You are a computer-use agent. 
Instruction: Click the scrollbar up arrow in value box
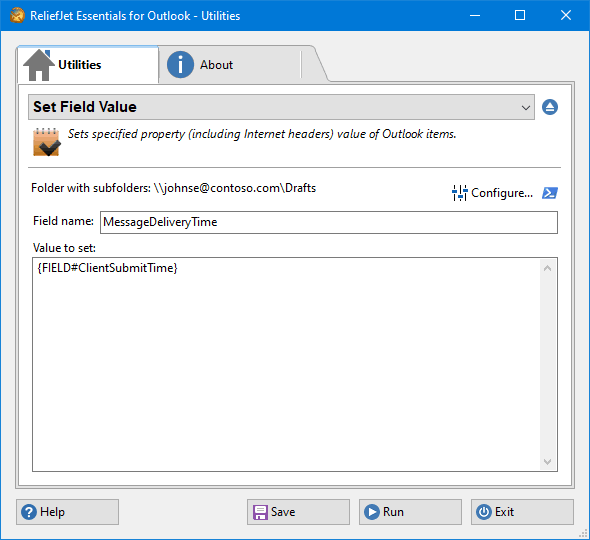tap(548, 268)
